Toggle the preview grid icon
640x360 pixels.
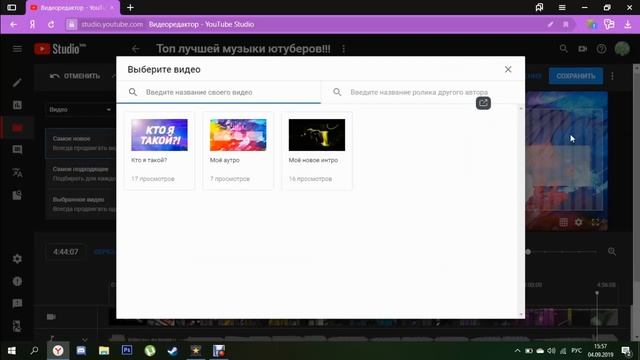[563, 222]
